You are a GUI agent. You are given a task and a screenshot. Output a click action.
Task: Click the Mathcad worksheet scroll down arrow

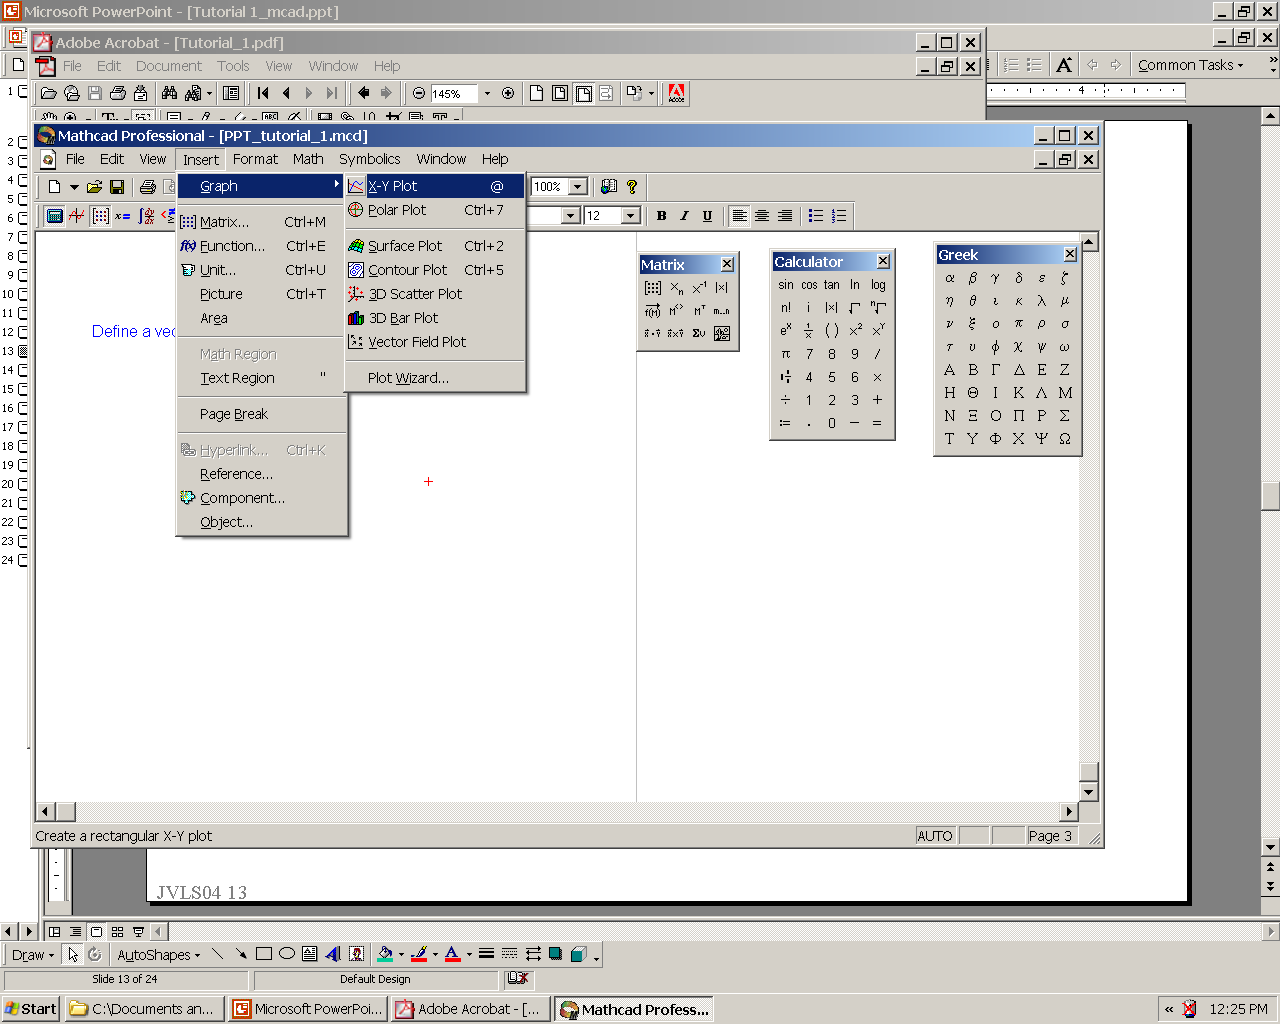coord(1089,792)
